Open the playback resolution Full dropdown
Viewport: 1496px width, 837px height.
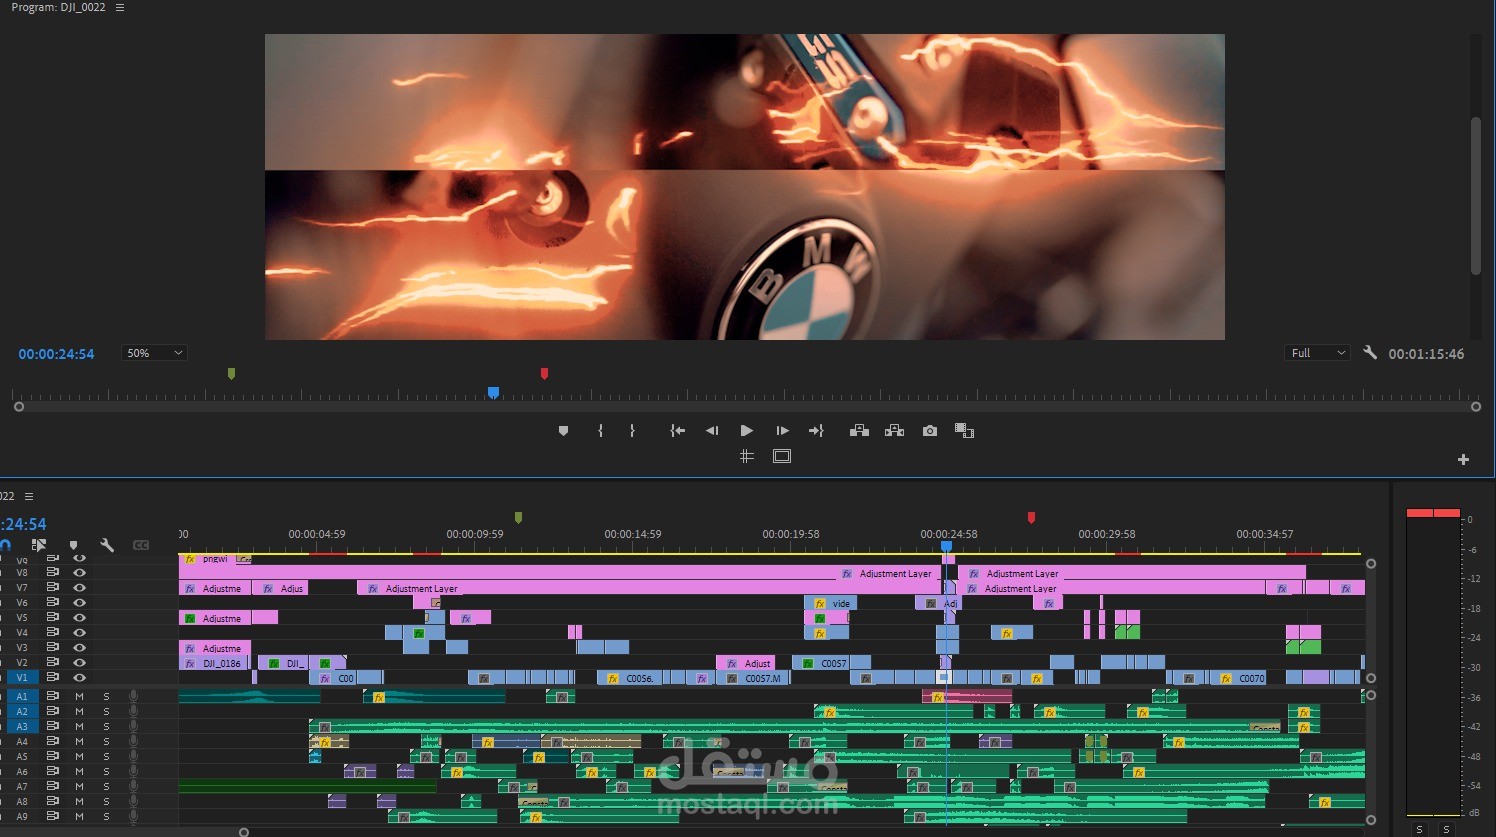point(1317,353)
